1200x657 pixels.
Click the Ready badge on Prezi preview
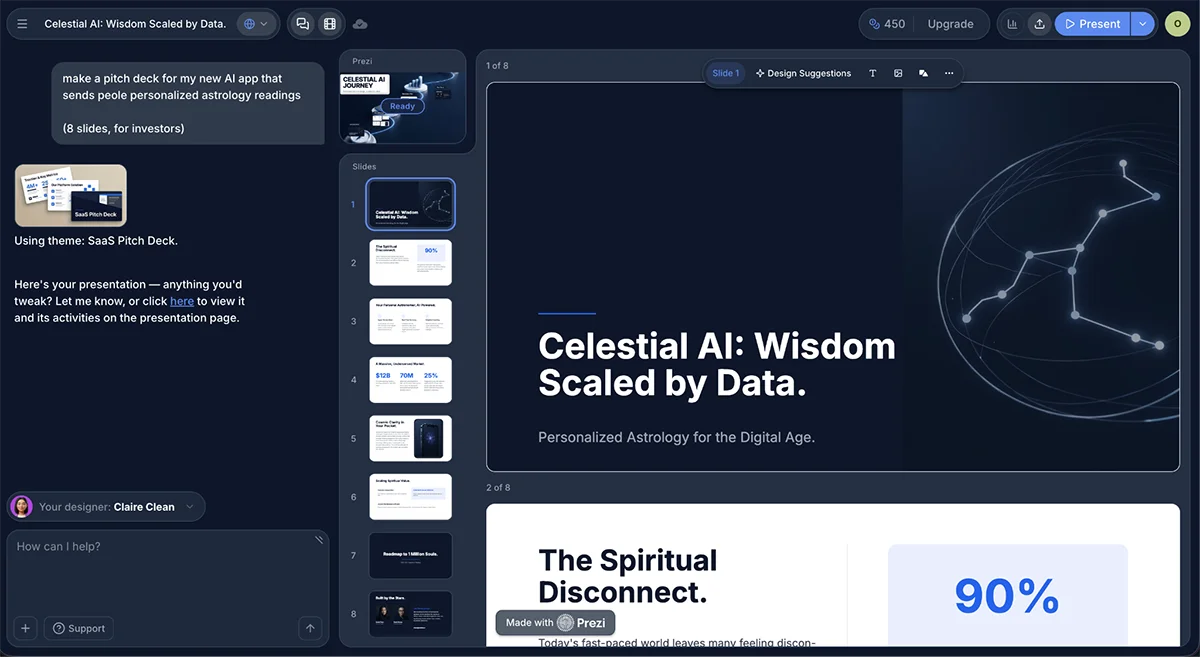[402, 106]
